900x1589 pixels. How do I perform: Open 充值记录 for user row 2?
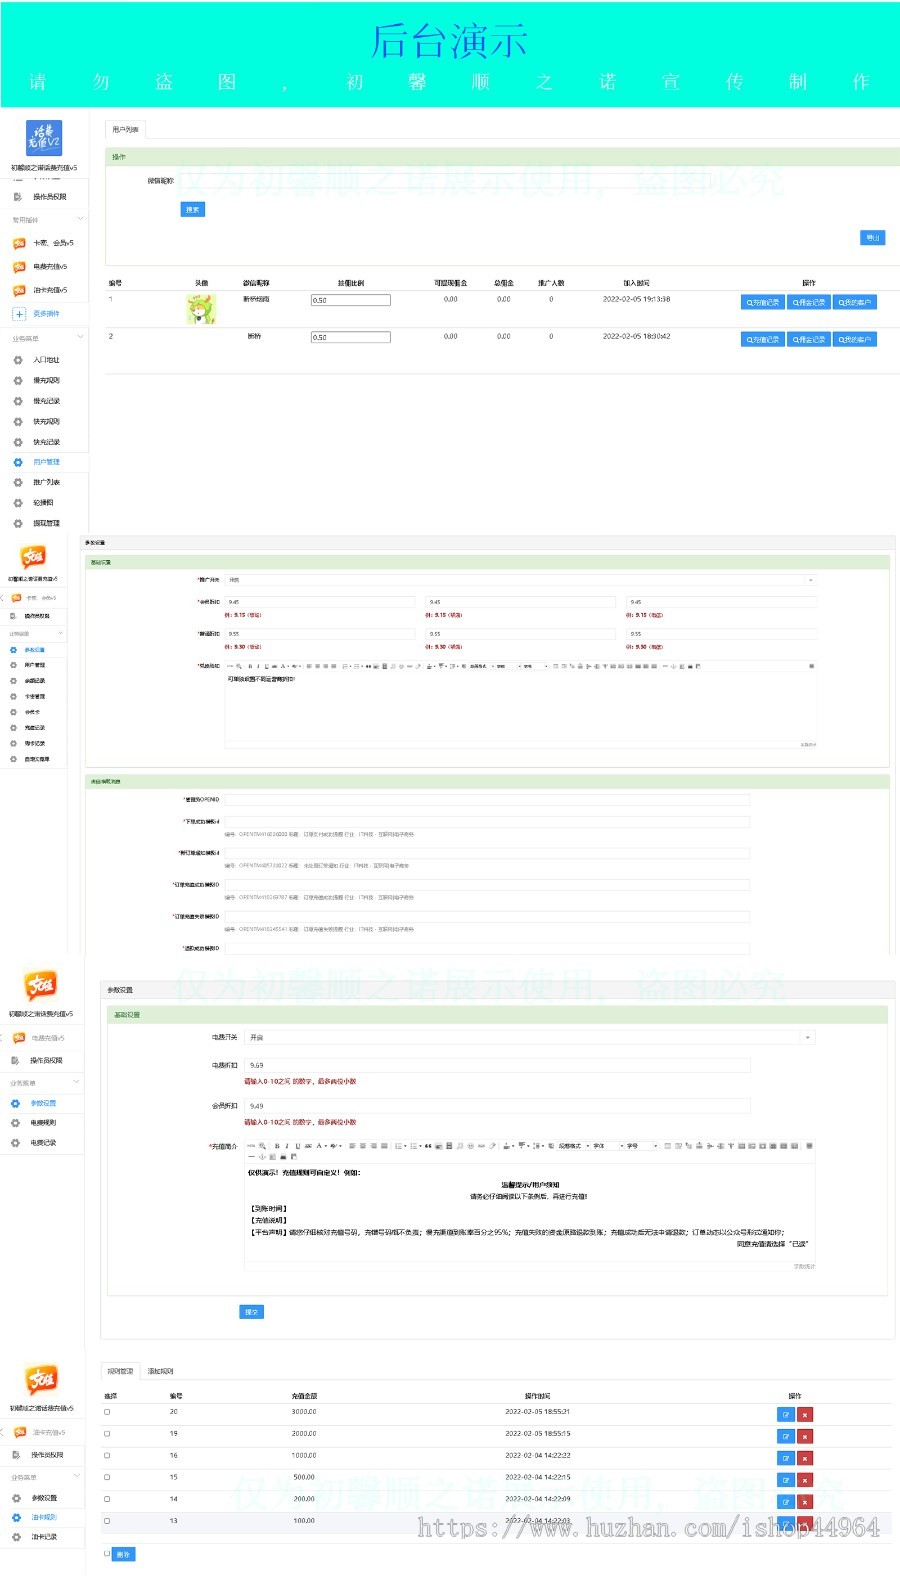763,340
